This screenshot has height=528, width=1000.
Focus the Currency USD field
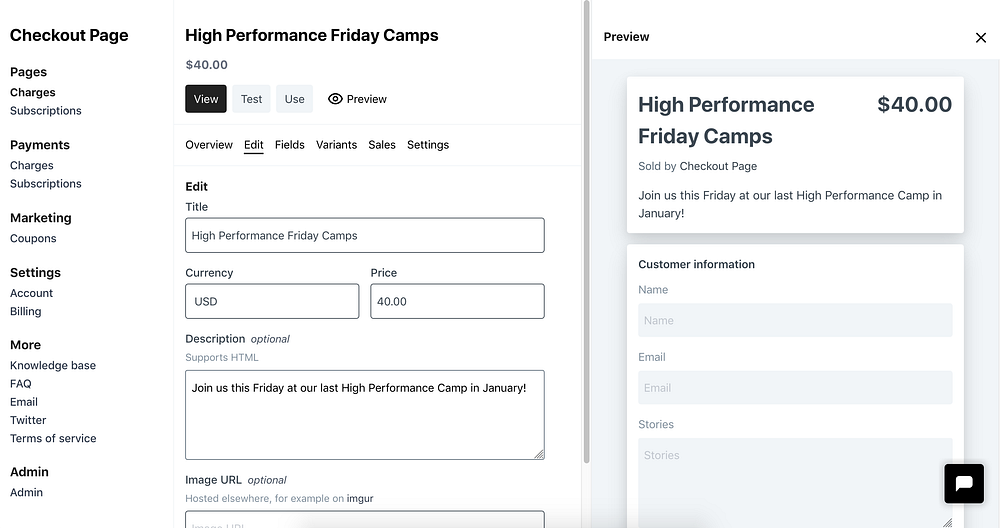272,301
